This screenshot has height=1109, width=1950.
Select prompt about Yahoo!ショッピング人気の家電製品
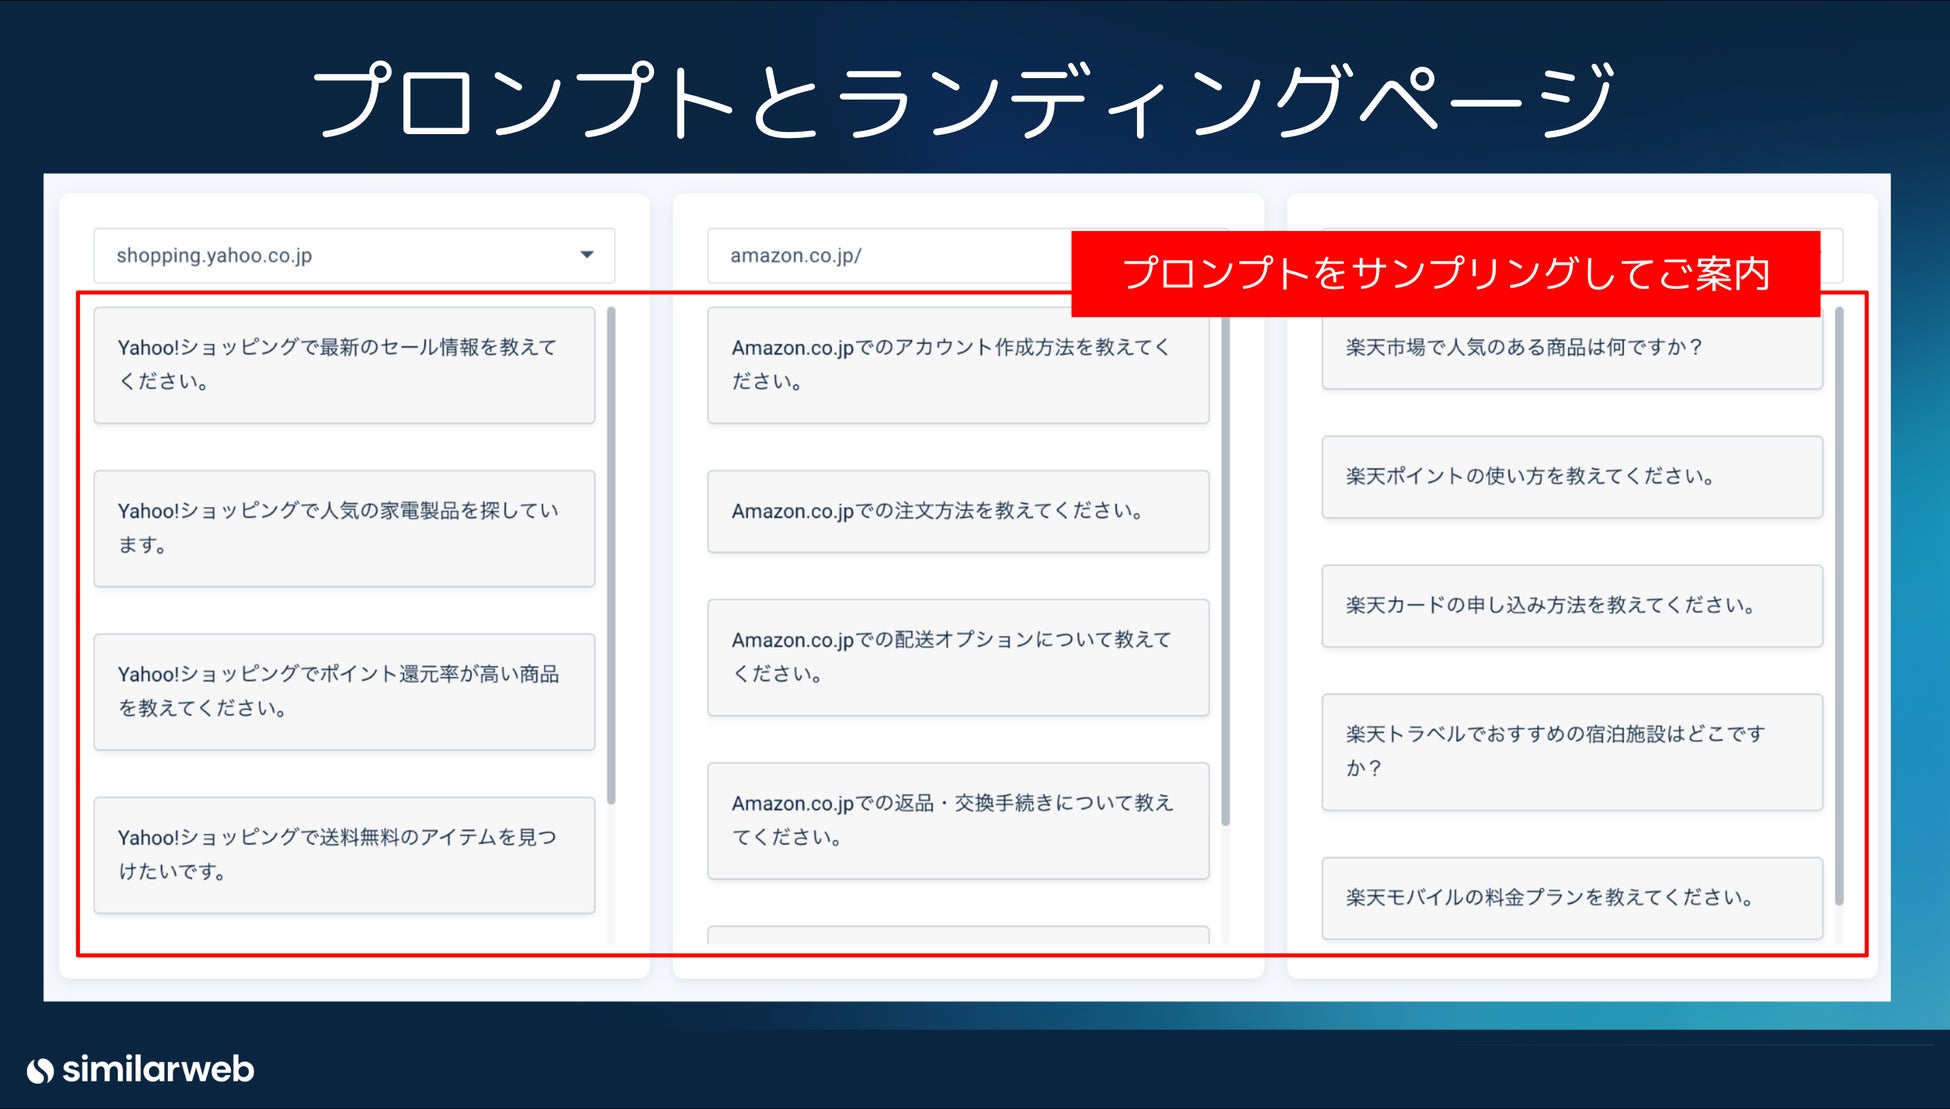(344, 528)
